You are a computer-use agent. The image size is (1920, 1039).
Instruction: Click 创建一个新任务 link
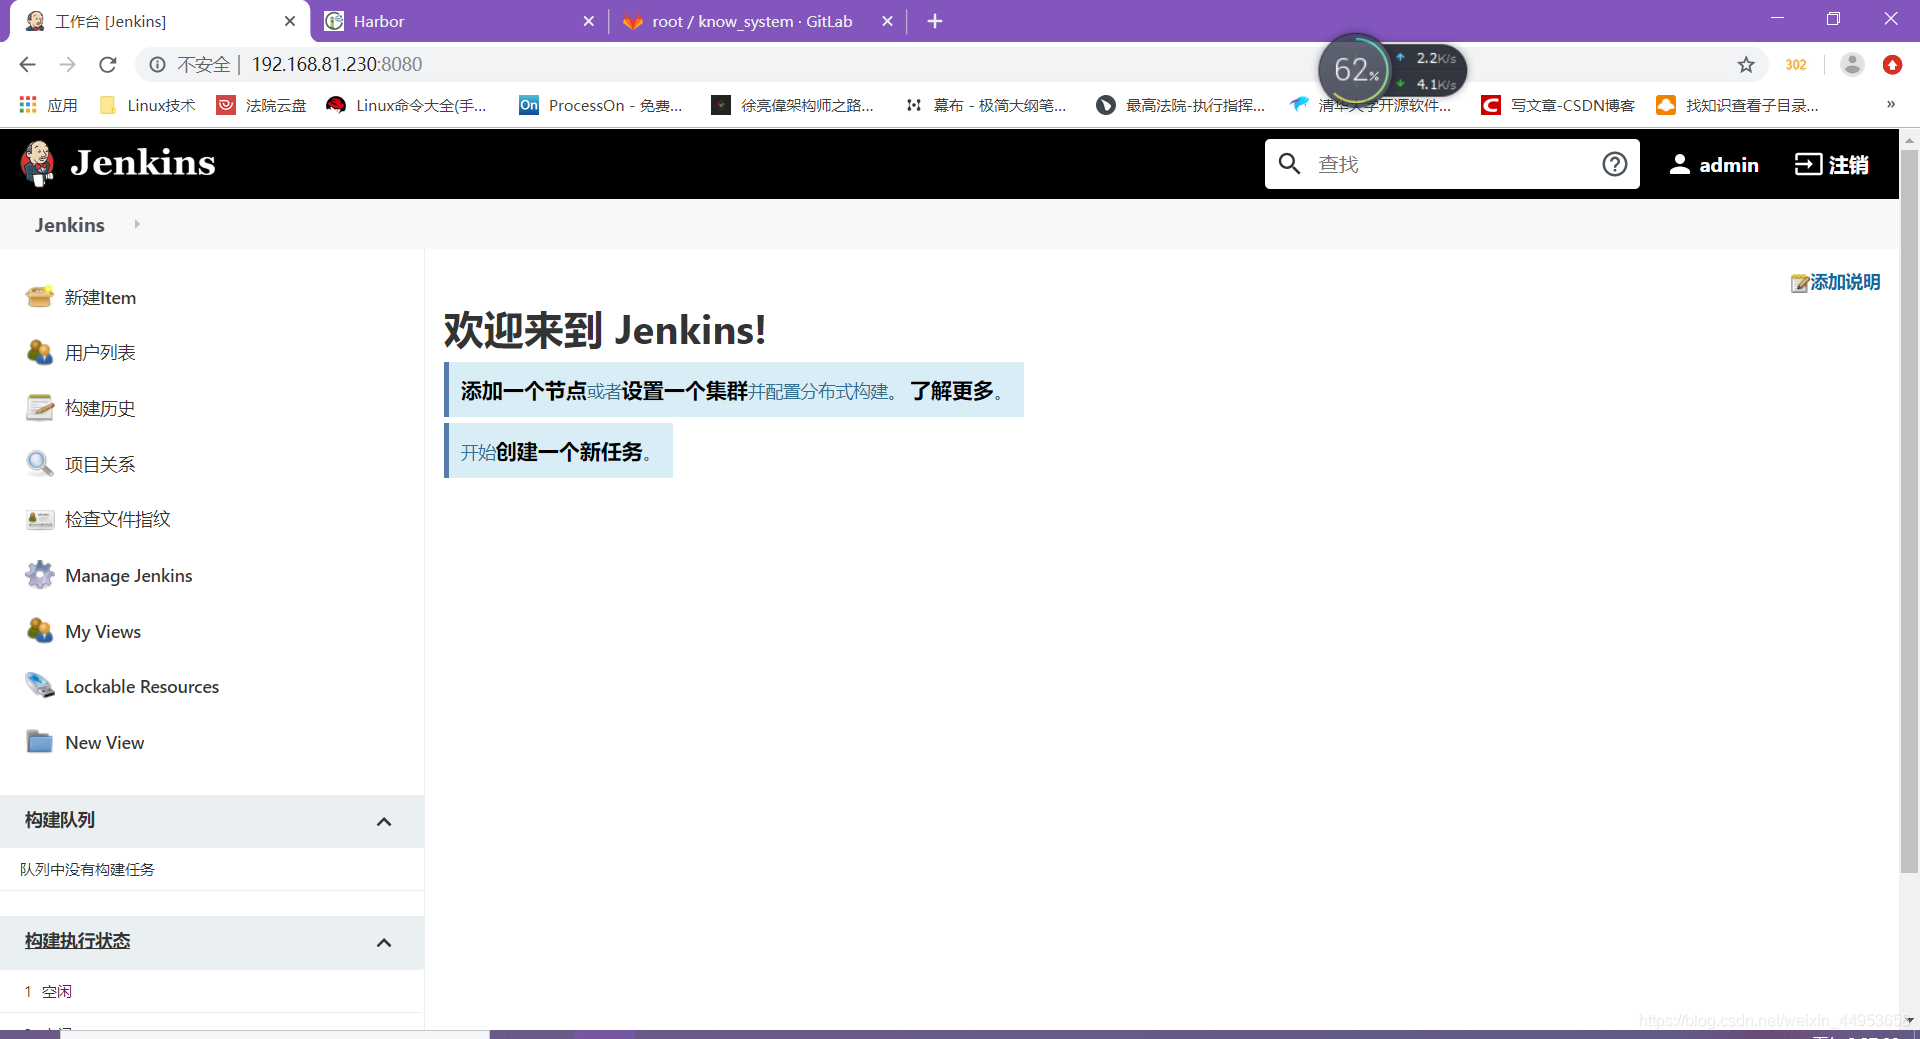[569, 452]
